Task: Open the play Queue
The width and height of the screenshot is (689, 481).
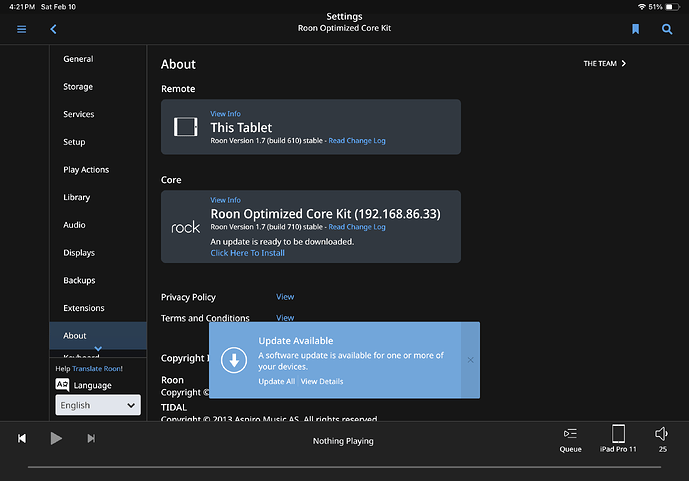Action: (570, 440)
